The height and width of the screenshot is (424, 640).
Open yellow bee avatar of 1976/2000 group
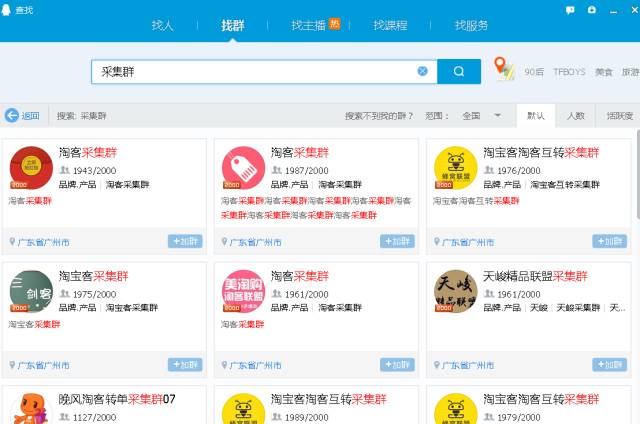pyautogui.click(x=456, y=168)
